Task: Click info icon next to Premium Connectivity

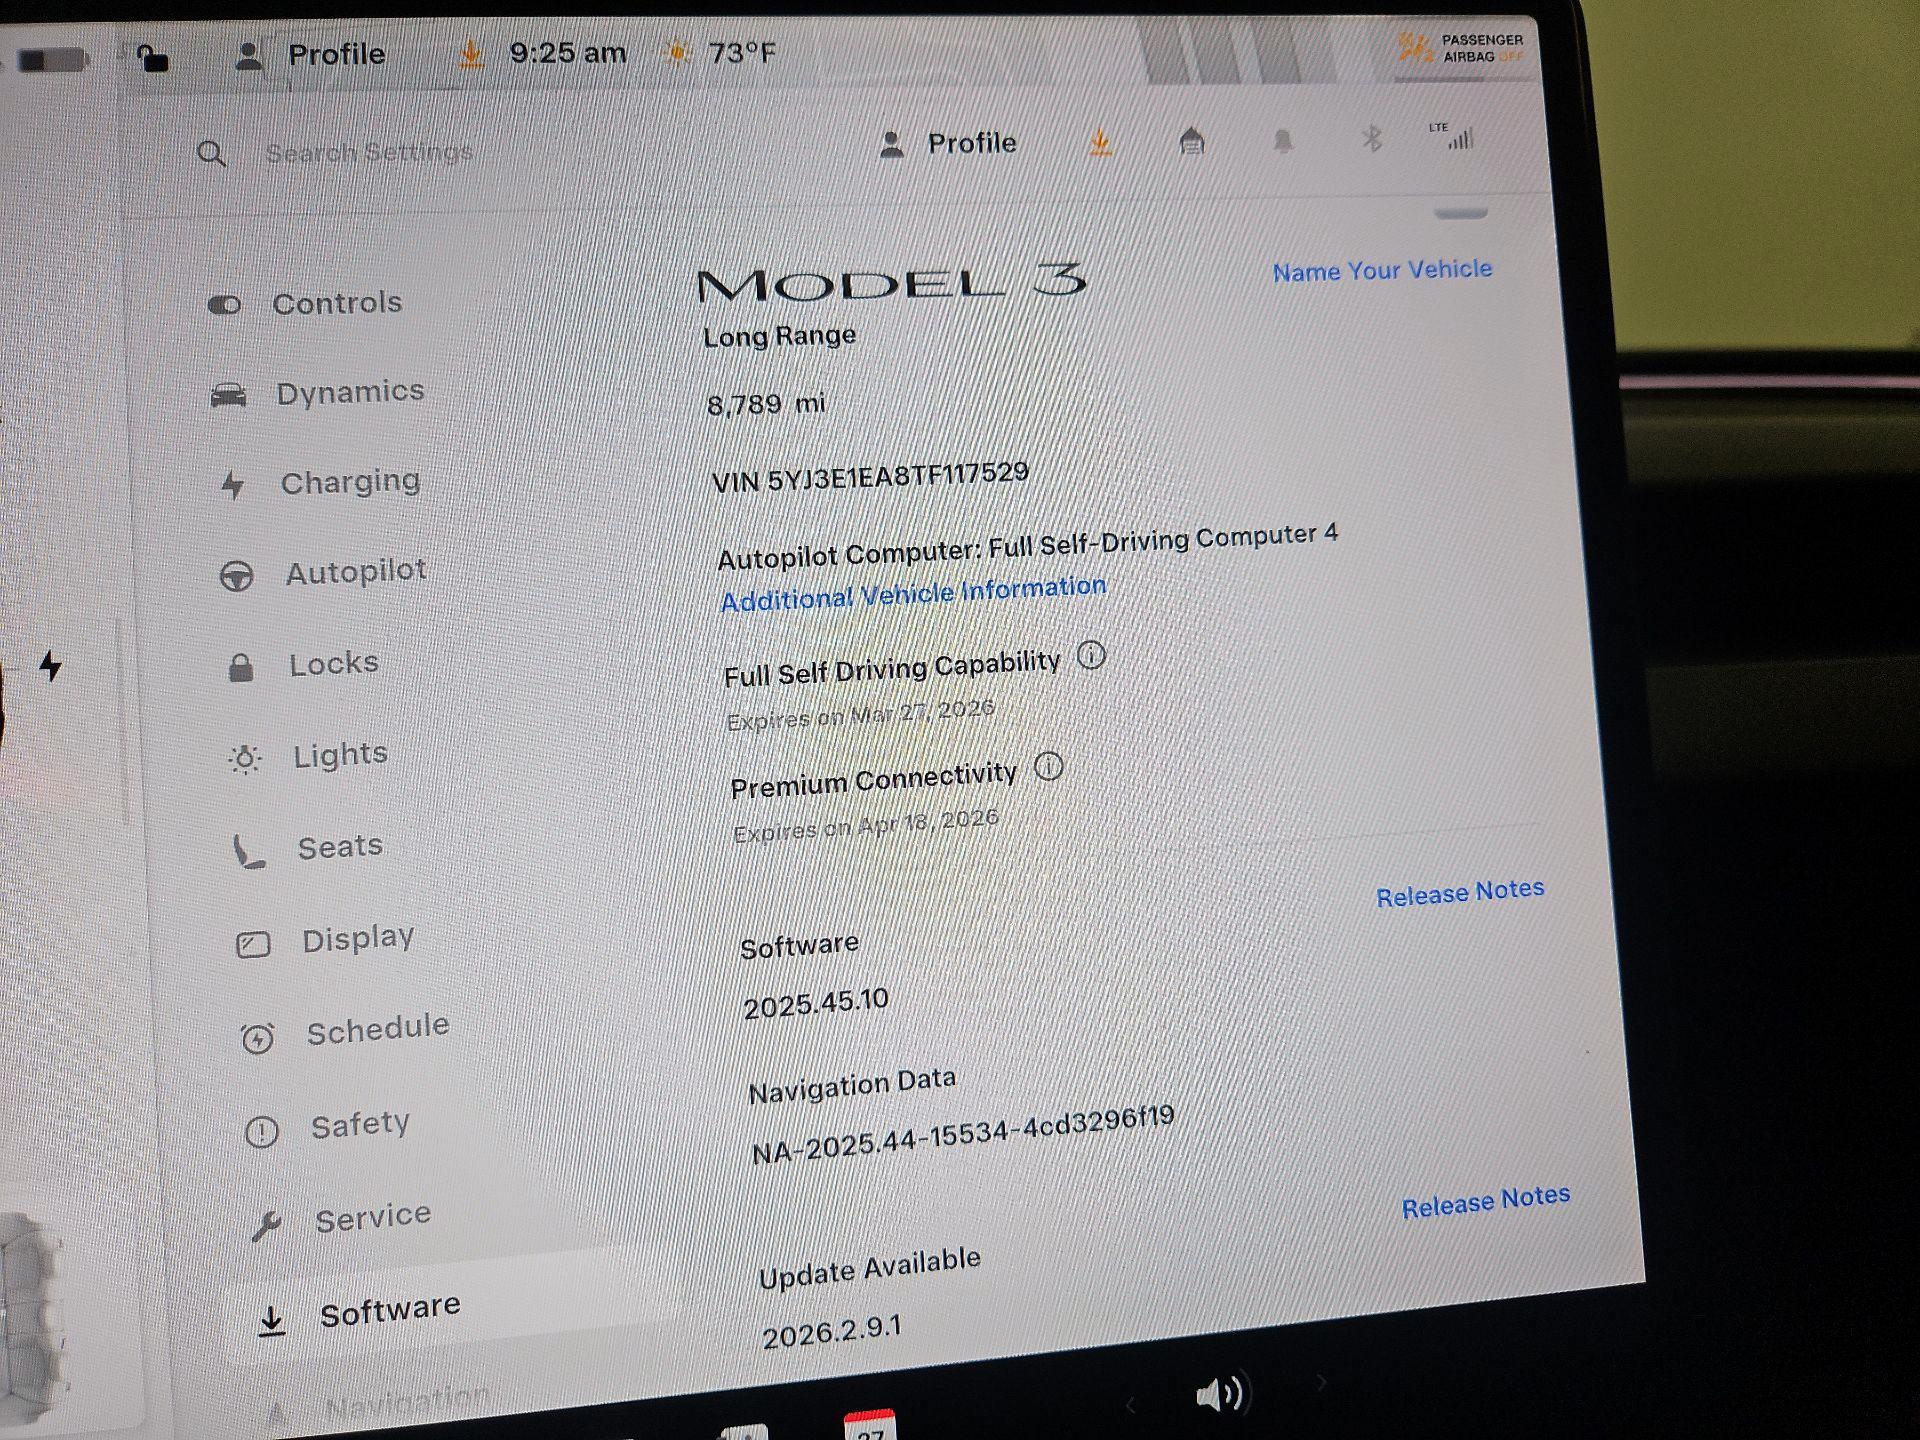Action: [1048, 767]
